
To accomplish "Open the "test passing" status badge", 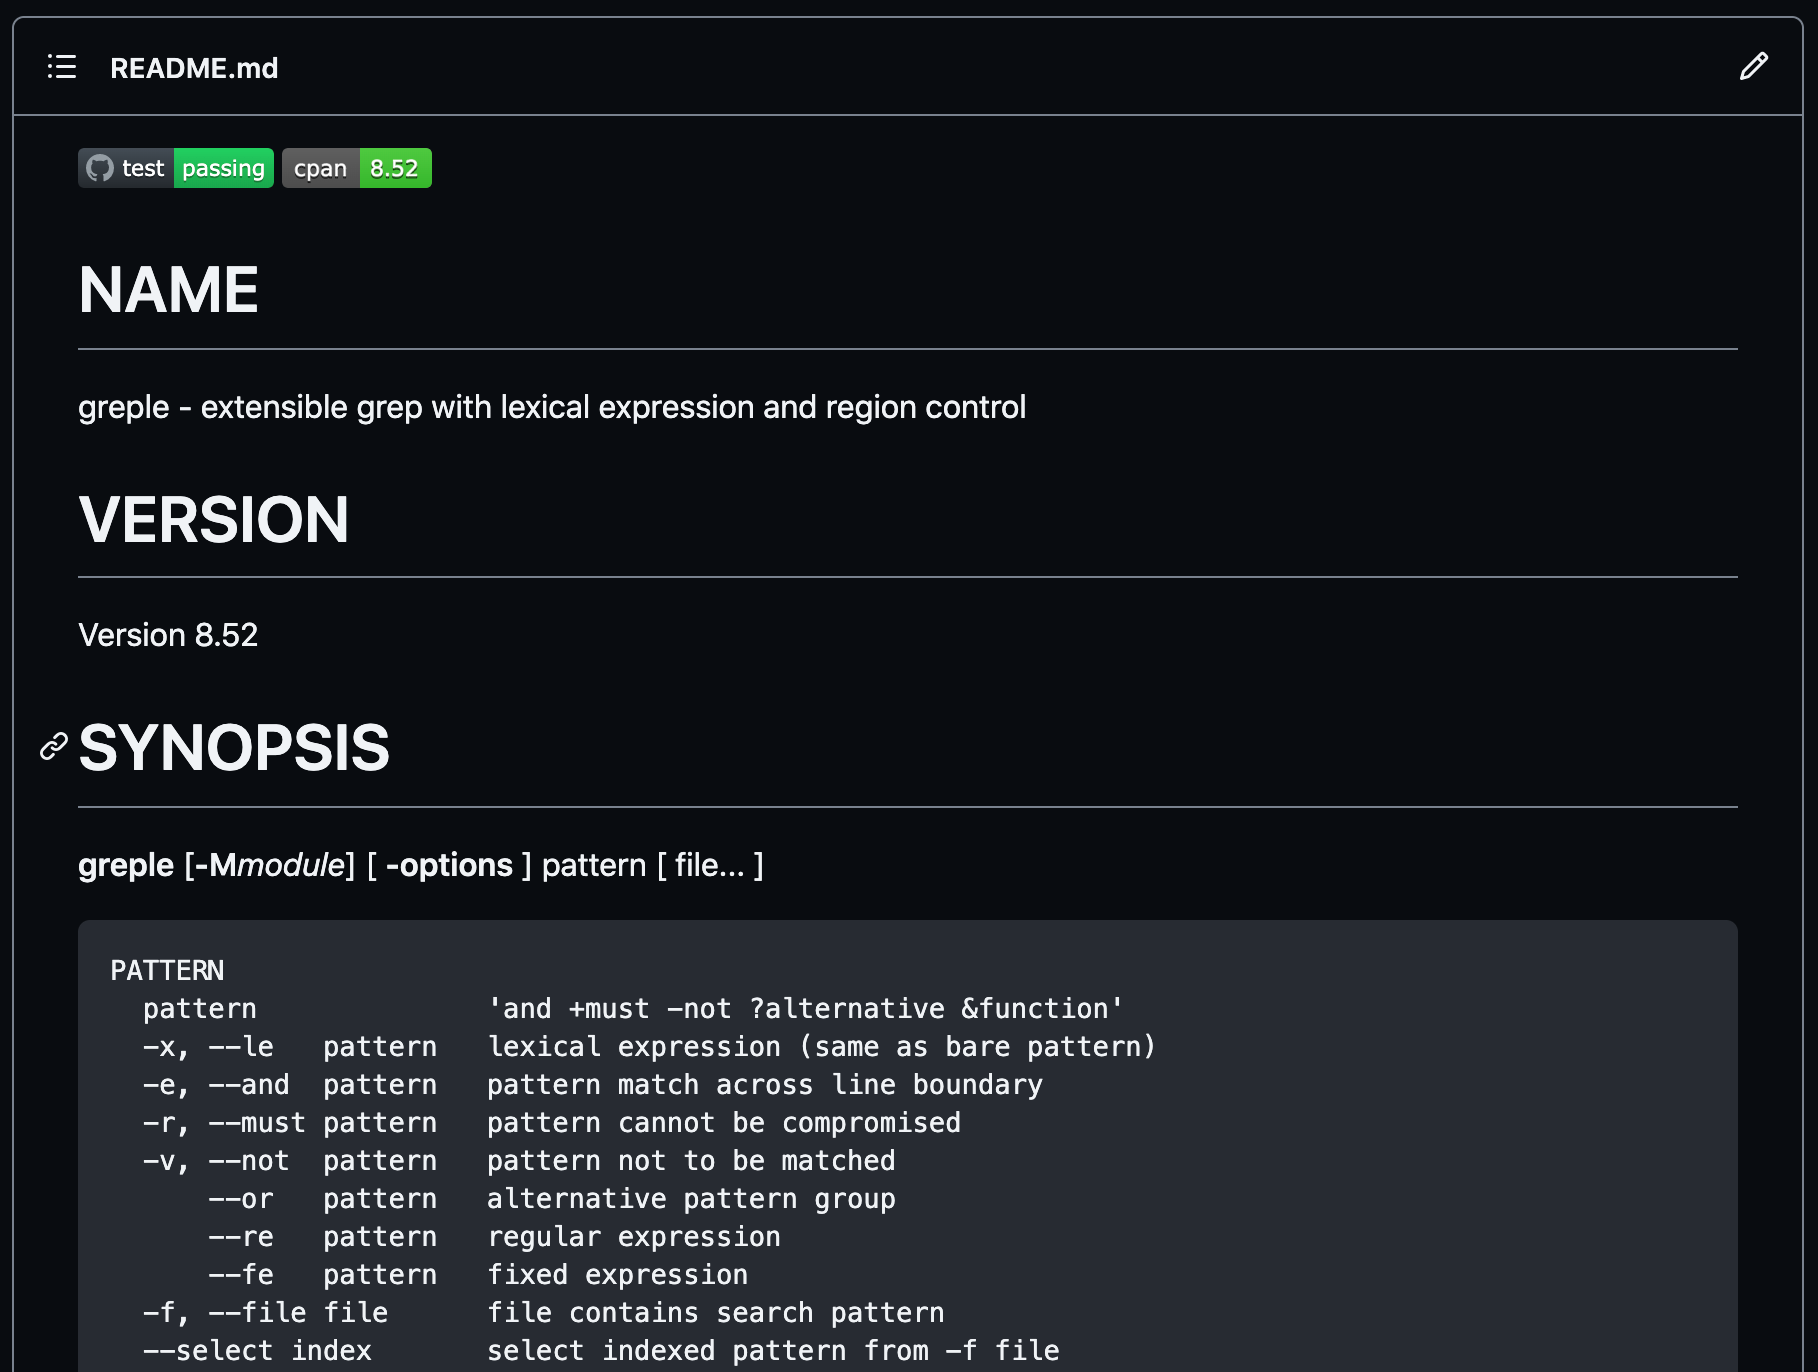I will (x=176, y=168).
